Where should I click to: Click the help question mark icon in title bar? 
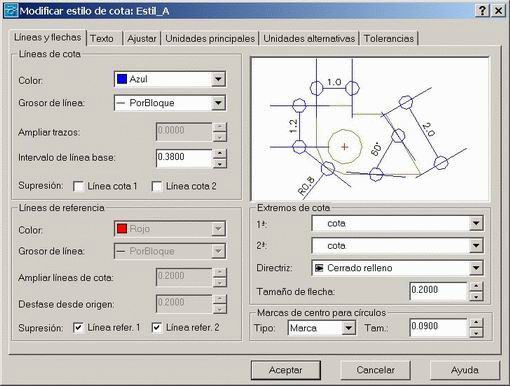pos(482,11)
